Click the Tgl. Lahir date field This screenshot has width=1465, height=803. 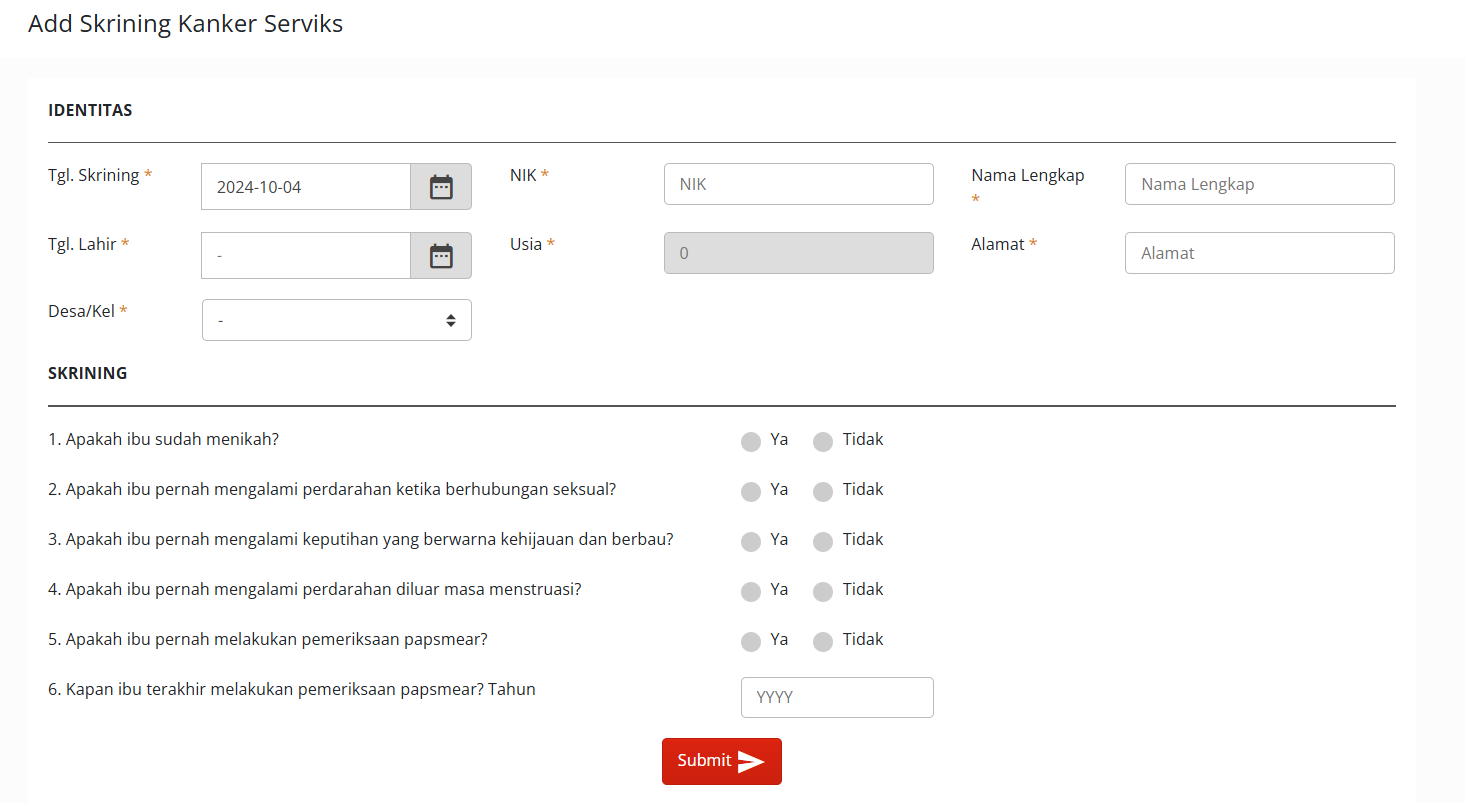[x=306, y=256]
